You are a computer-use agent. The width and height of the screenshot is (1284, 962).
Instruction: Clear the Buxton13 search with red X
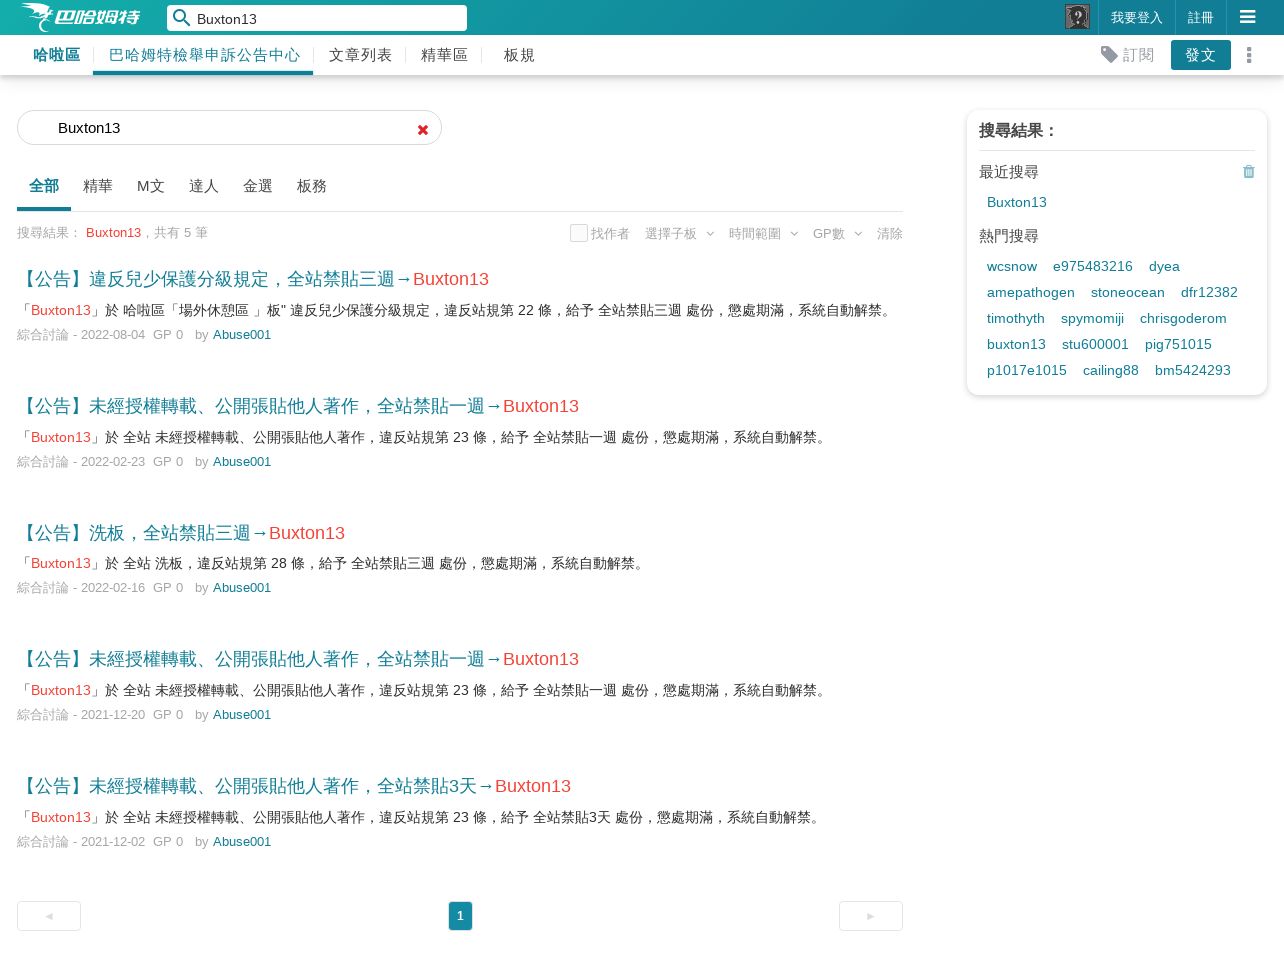[x=423, y=129]
